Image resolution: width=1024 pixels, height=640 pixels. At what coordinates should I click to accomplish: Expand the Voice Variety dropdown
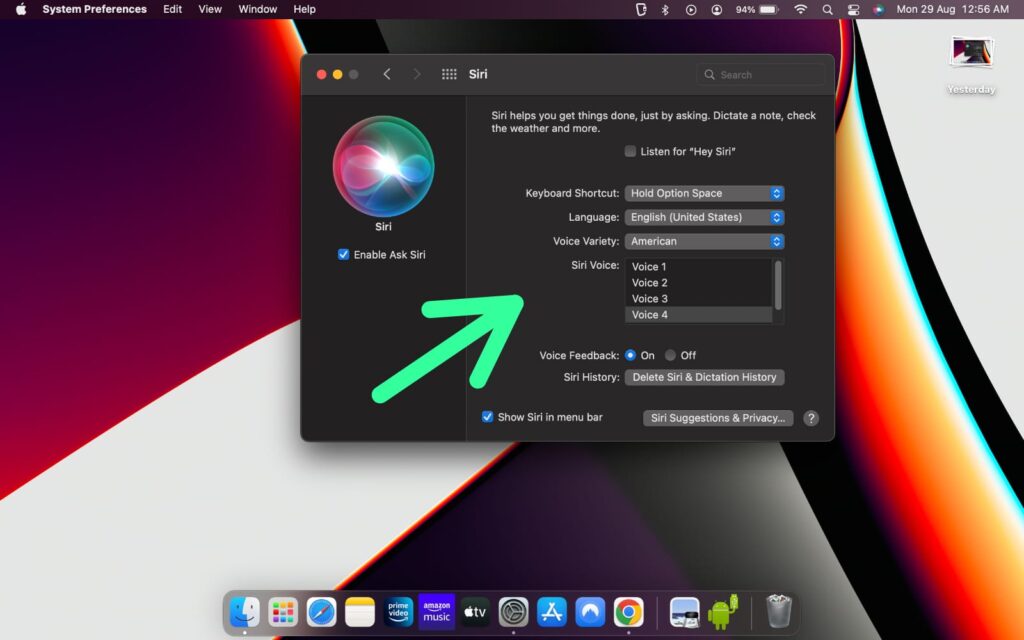click(704, 242)
